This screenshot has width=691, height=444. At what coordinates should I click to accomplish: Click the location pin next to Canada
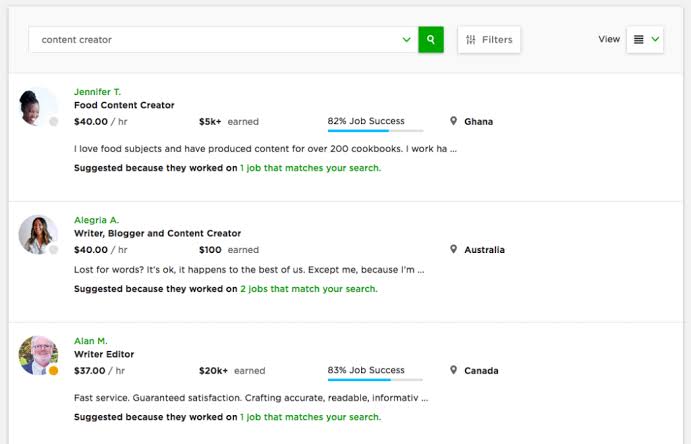[x=453, y=370]
